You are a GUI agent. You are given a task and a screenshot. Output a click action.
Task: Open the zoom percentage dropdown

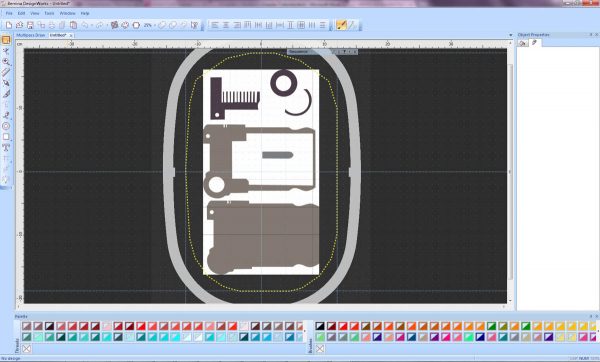(x=154, y=25)
